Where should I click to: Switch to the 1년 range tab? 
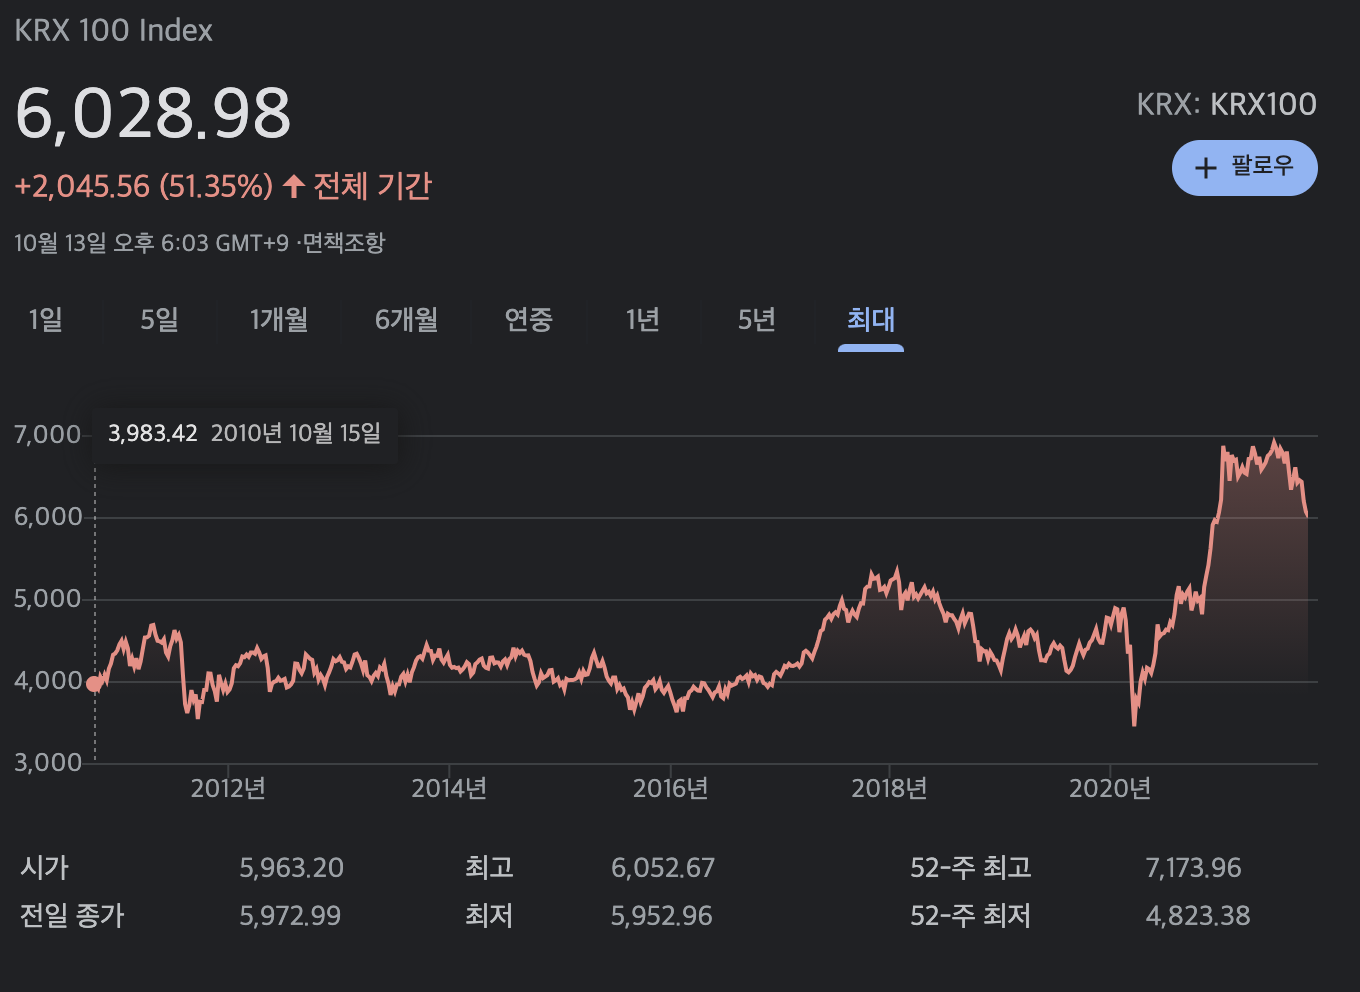pyautogui.click(x=643, y=320)
